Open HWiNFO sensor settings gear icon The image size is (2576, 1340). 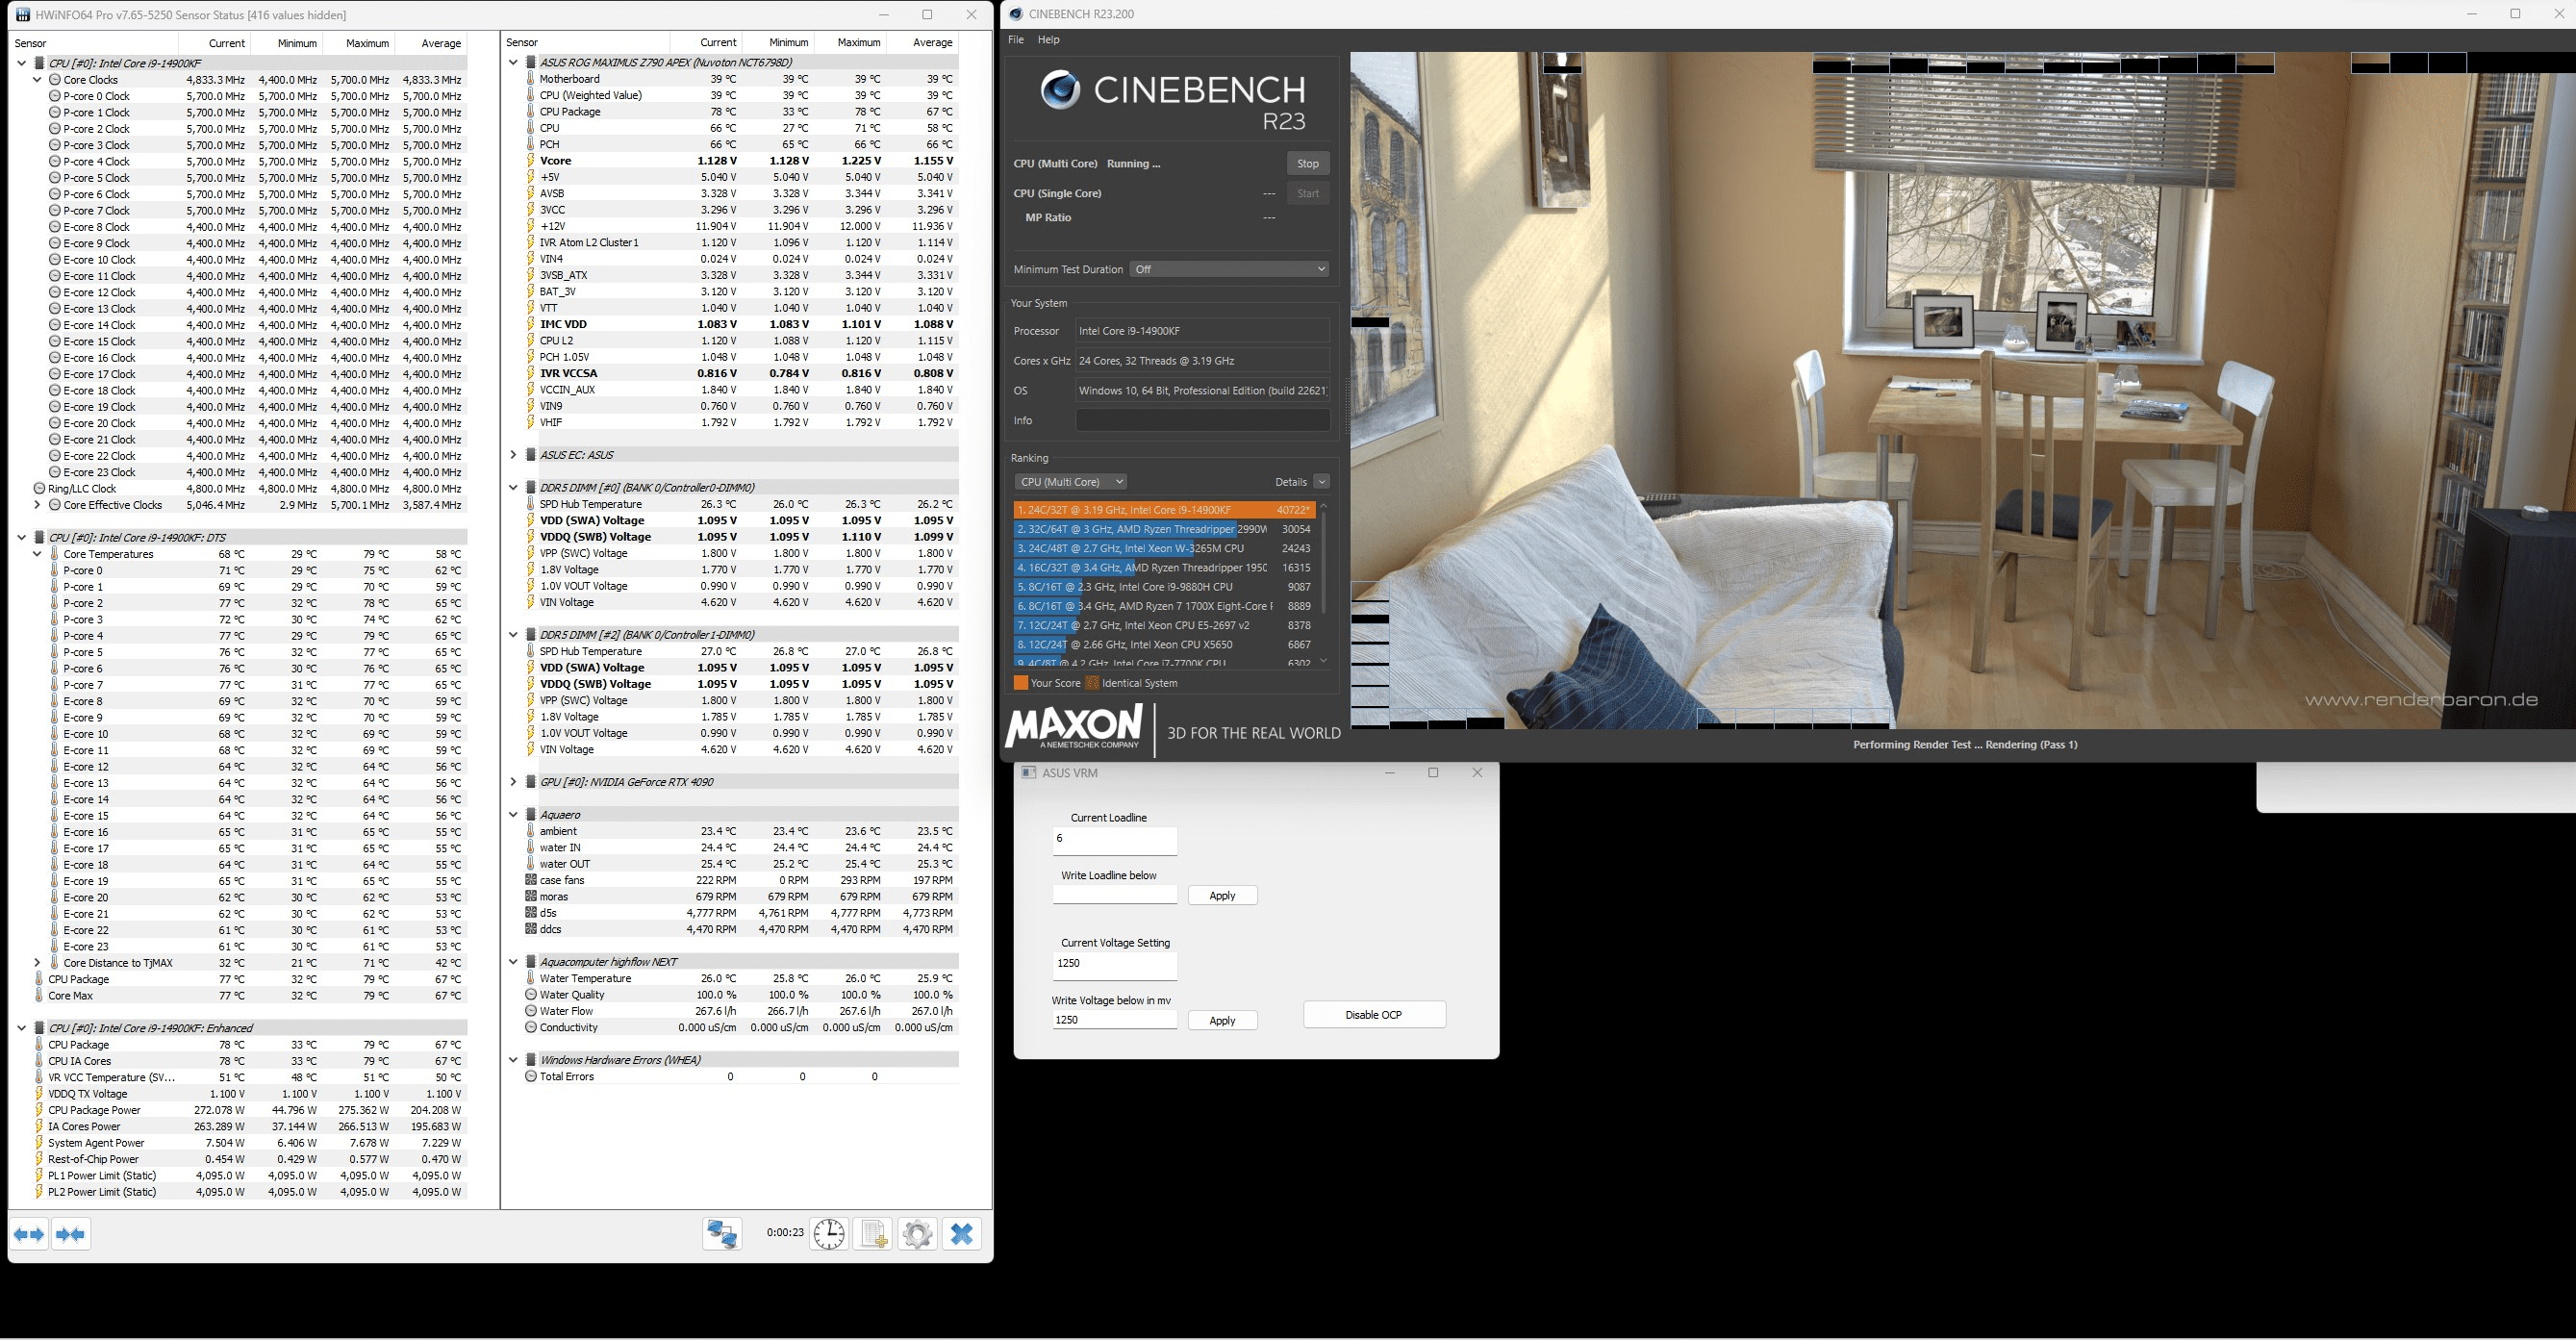917,1233
